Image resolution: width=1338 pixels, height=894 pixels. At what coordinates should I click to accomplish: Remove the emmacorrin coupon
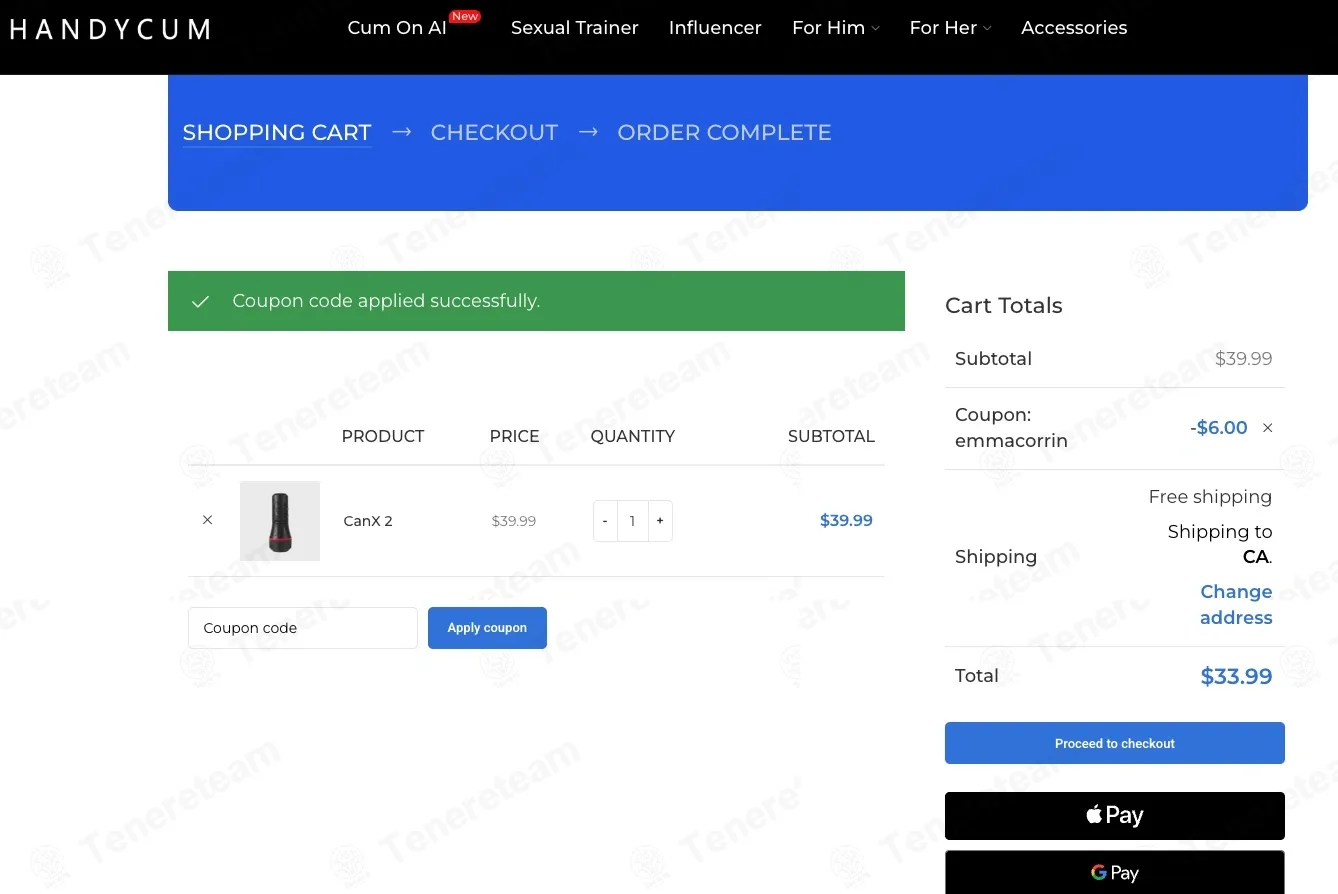[1267, 428]
